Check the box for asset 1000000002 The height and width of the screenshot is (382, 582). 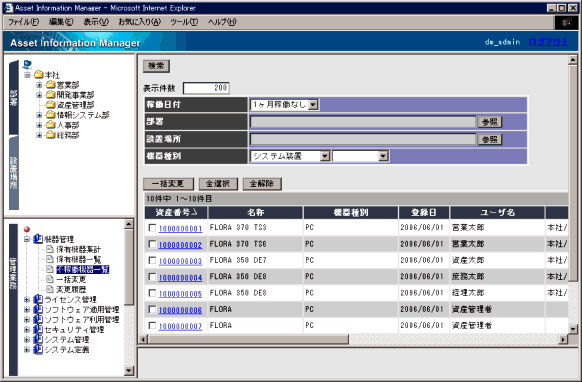[152, 244]
